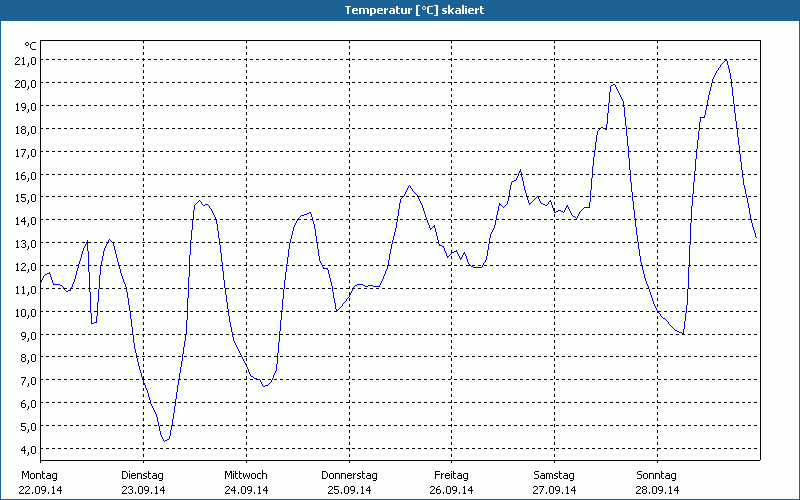
Task: Select the 'Mittwoch' day label
Action: tap(246, 476)
